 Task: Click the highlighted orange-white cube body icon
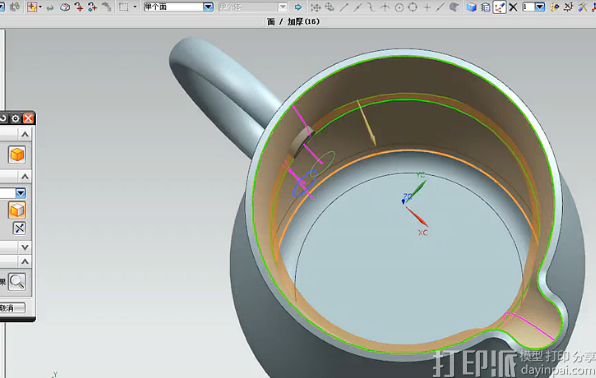17,210
